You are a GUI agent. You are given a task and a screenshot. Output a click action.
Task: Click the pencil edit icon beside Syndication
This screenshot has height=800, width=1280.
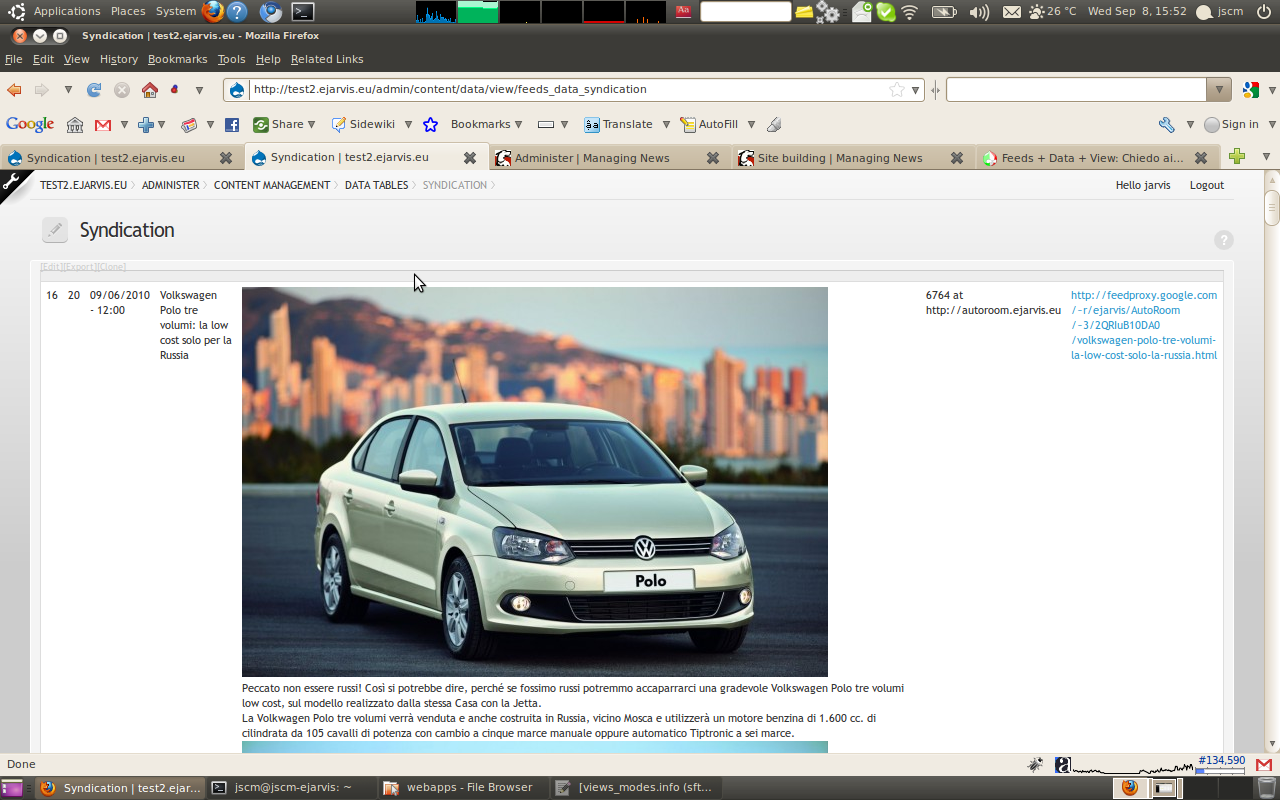tap(55, 230)
